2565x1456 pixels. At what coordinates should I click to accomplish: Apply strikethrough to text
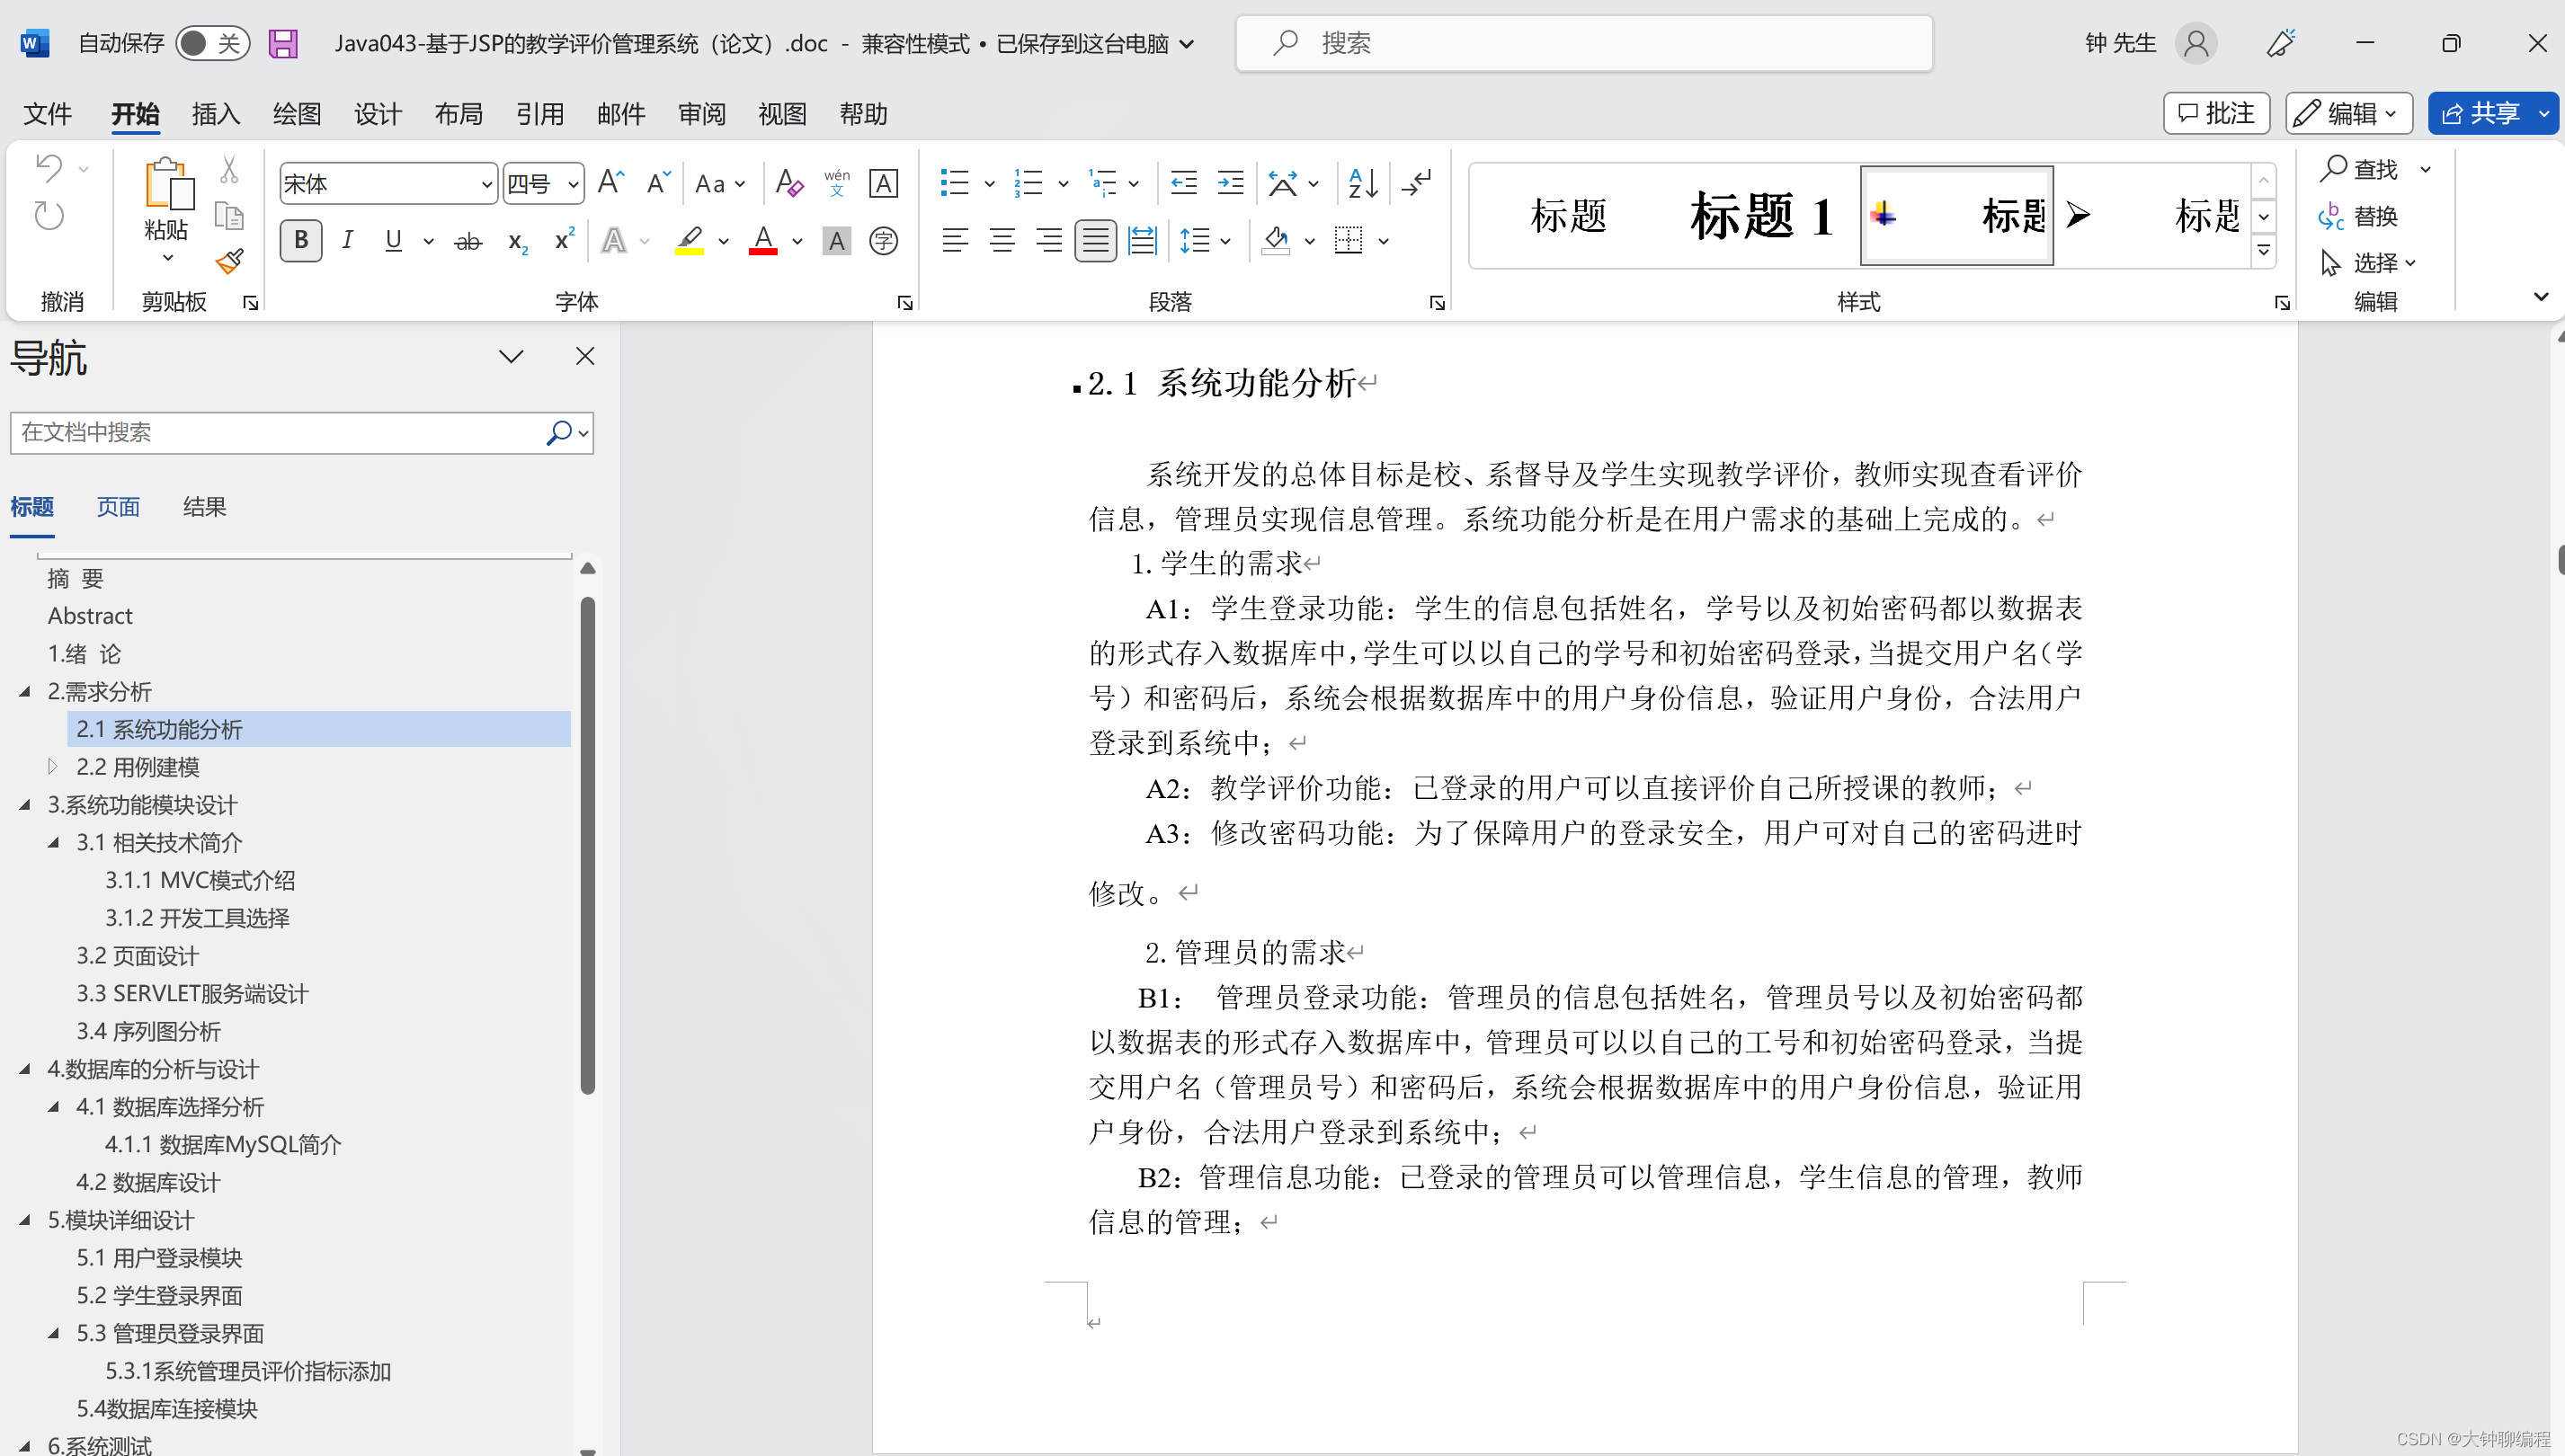[x=467, y=240]
